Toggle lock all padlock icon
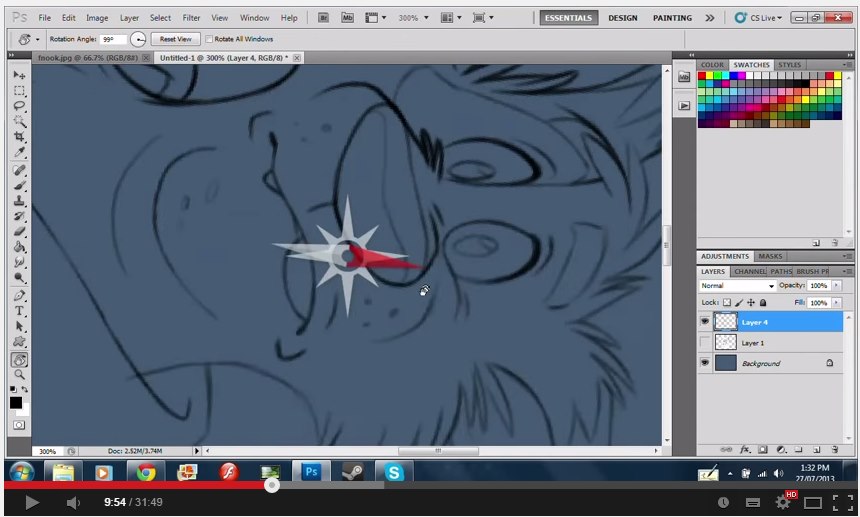This screenshot has height=517, width=860. point(763,303)
